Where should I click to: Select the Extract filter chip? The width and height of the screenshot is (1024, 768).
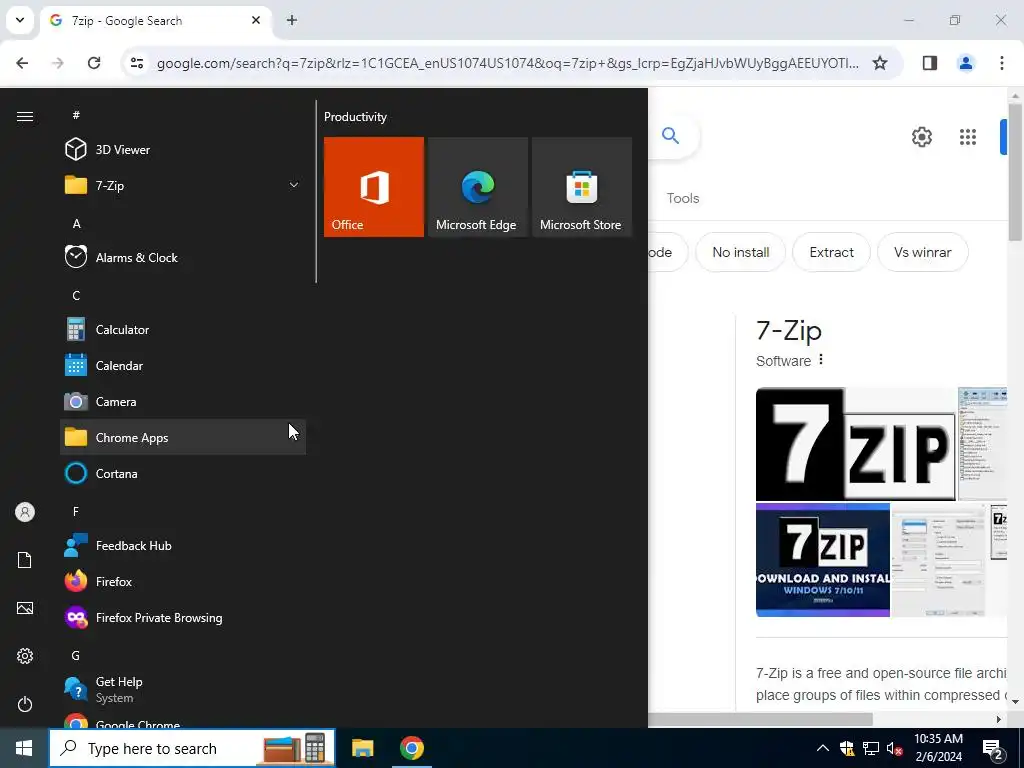(831, 252)
